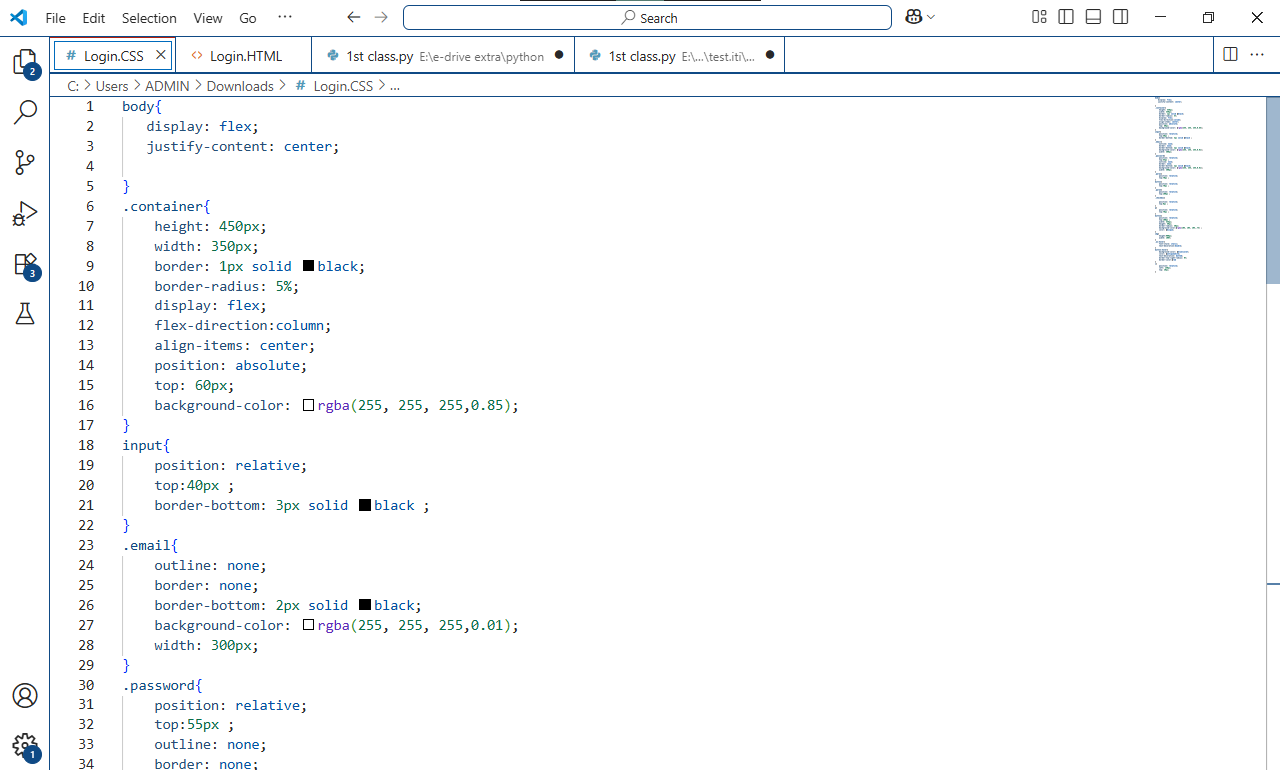Open the Copilot chat dropdown

click(931, 17)
